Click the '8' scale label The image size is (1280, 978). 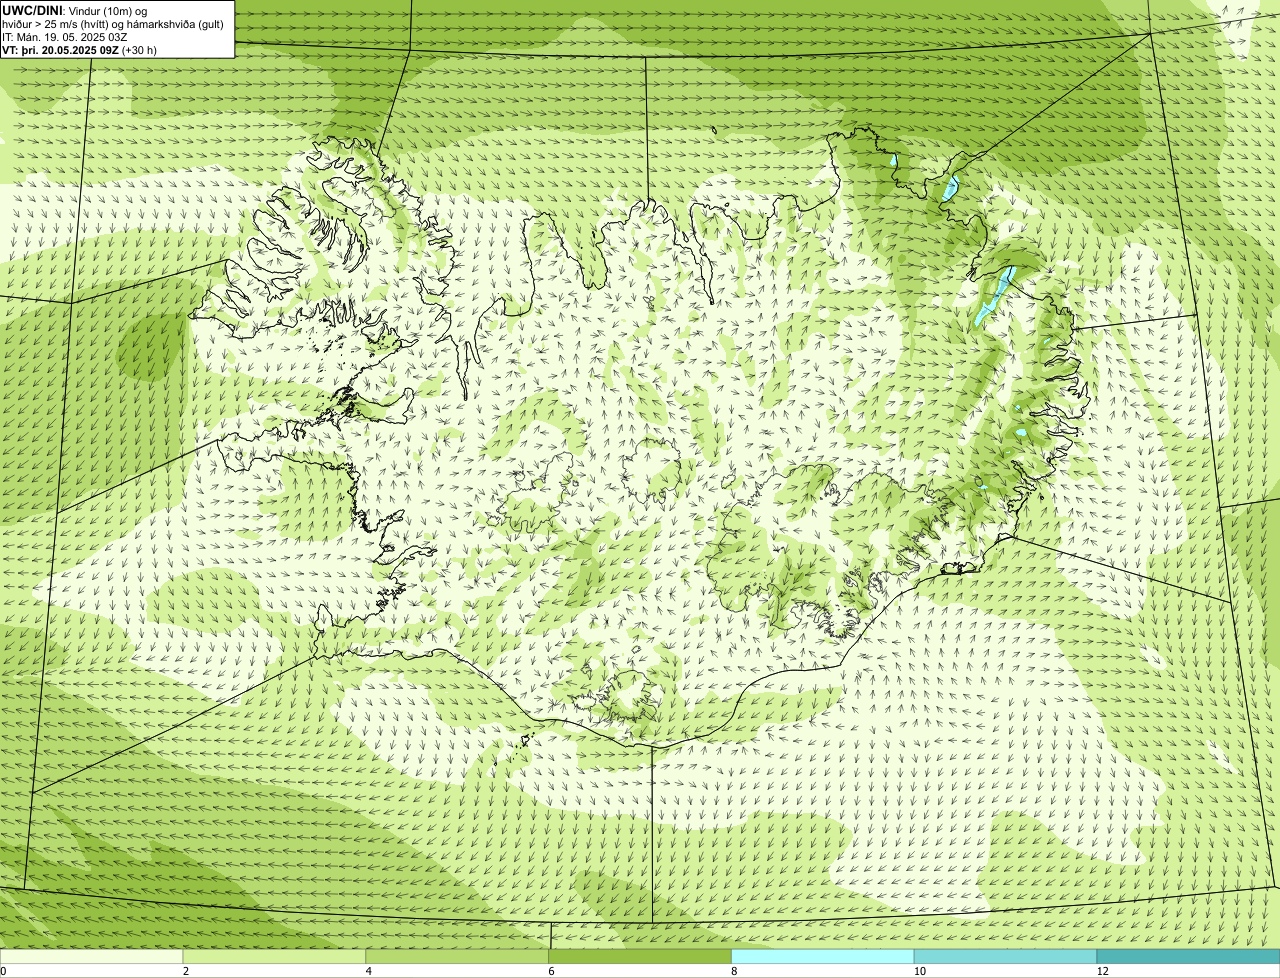(734, 971)
